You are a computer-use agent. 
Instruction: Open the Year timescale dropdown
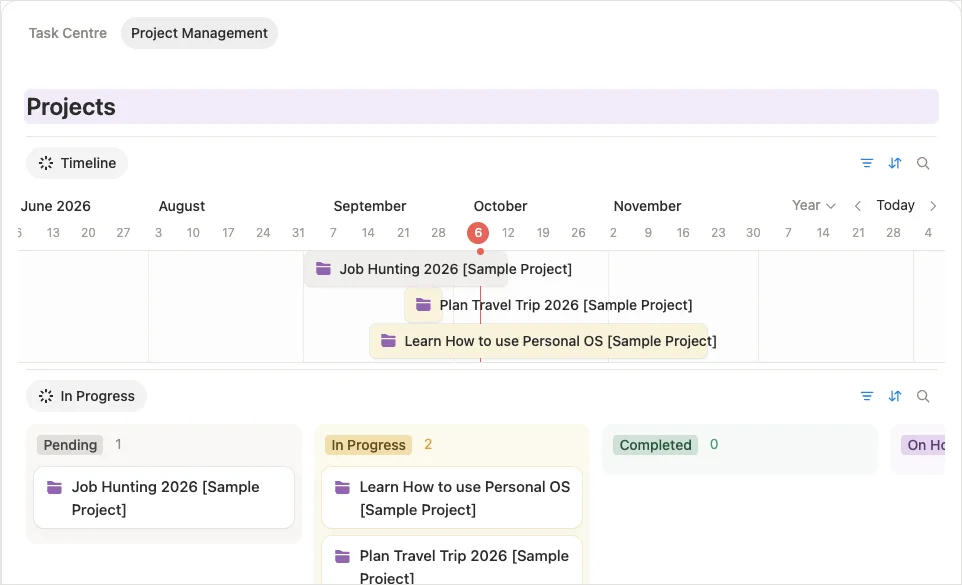coord(814,205)
